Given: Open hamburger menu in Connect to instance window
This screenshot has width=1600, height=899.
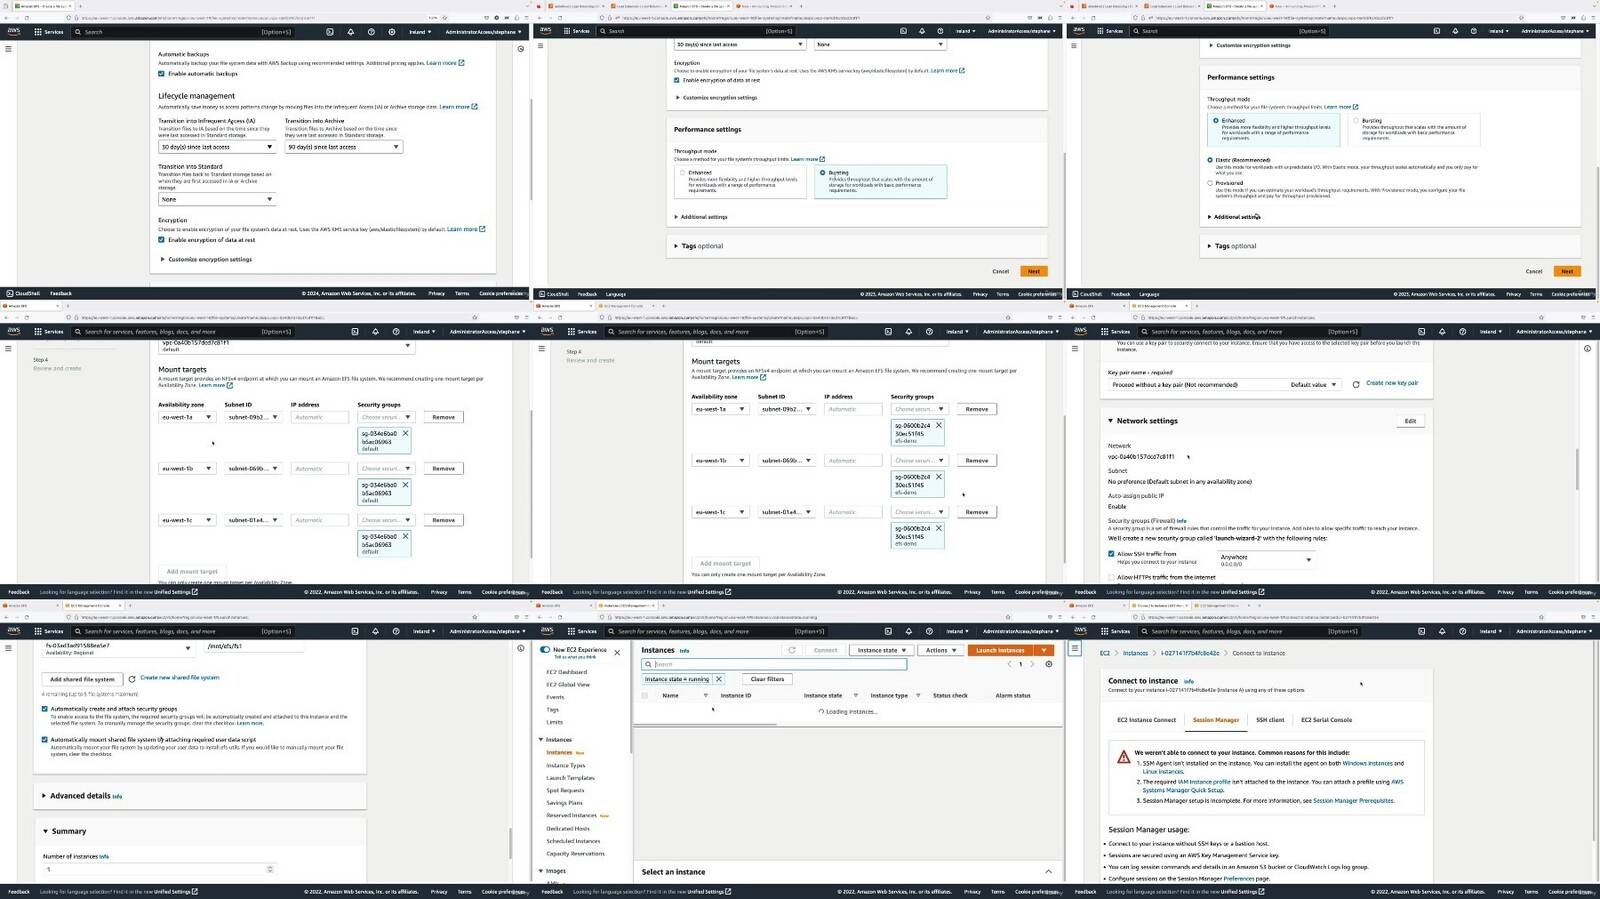Looking at the screenshot, I should point(1075,648).
